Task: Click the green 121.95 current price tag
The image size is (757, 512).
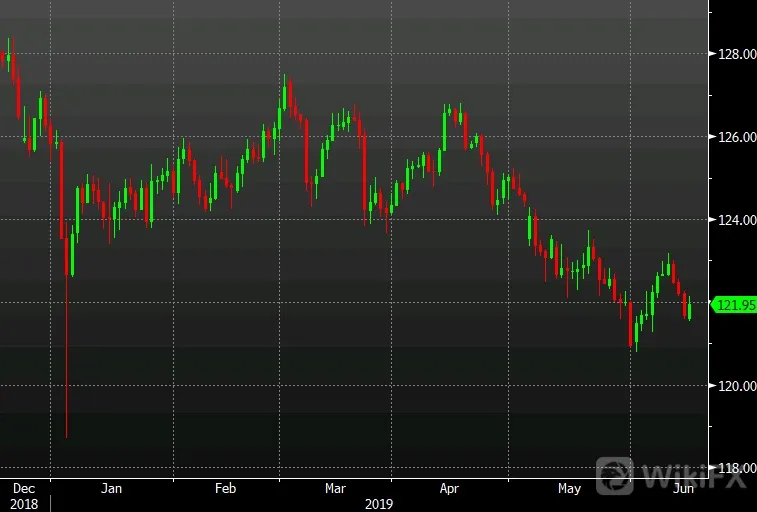Action: tap(734, 305)
